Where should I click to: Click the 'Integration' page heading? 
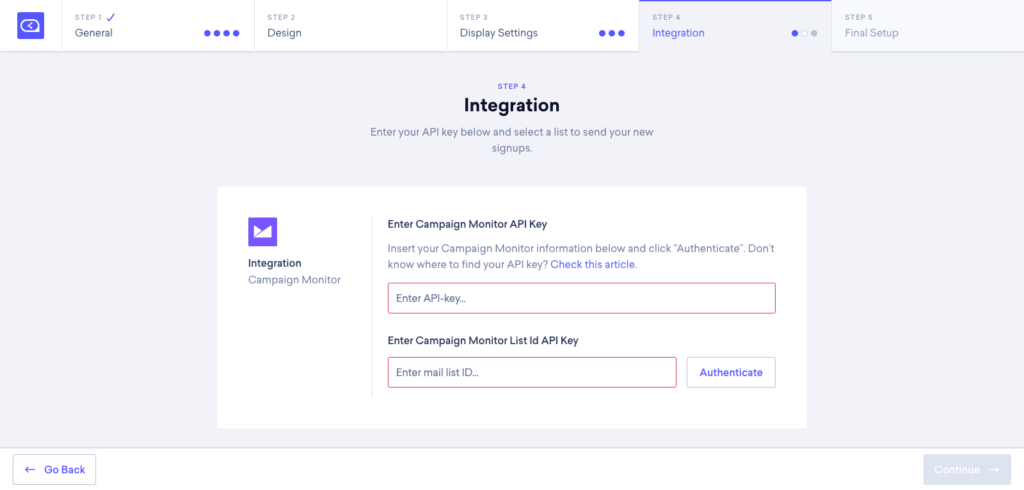point(511,105)
